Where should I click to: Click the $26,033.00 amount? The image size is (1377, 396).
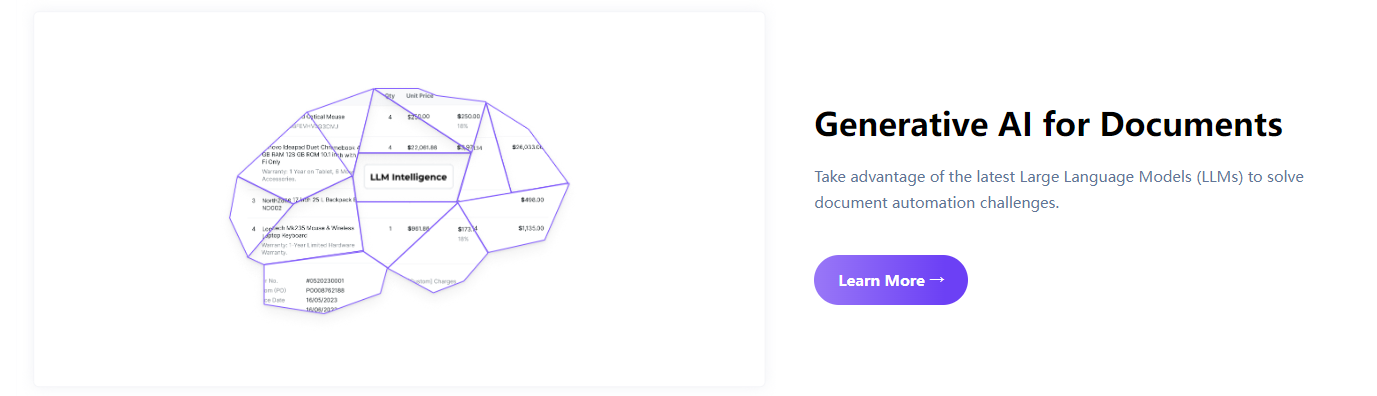(528, 147)
